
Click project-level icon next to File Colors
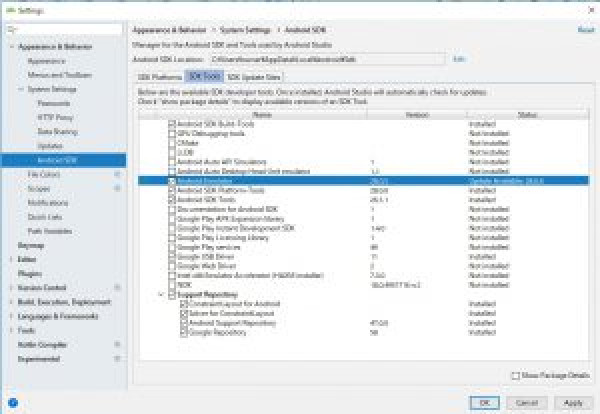pos(117,174)
